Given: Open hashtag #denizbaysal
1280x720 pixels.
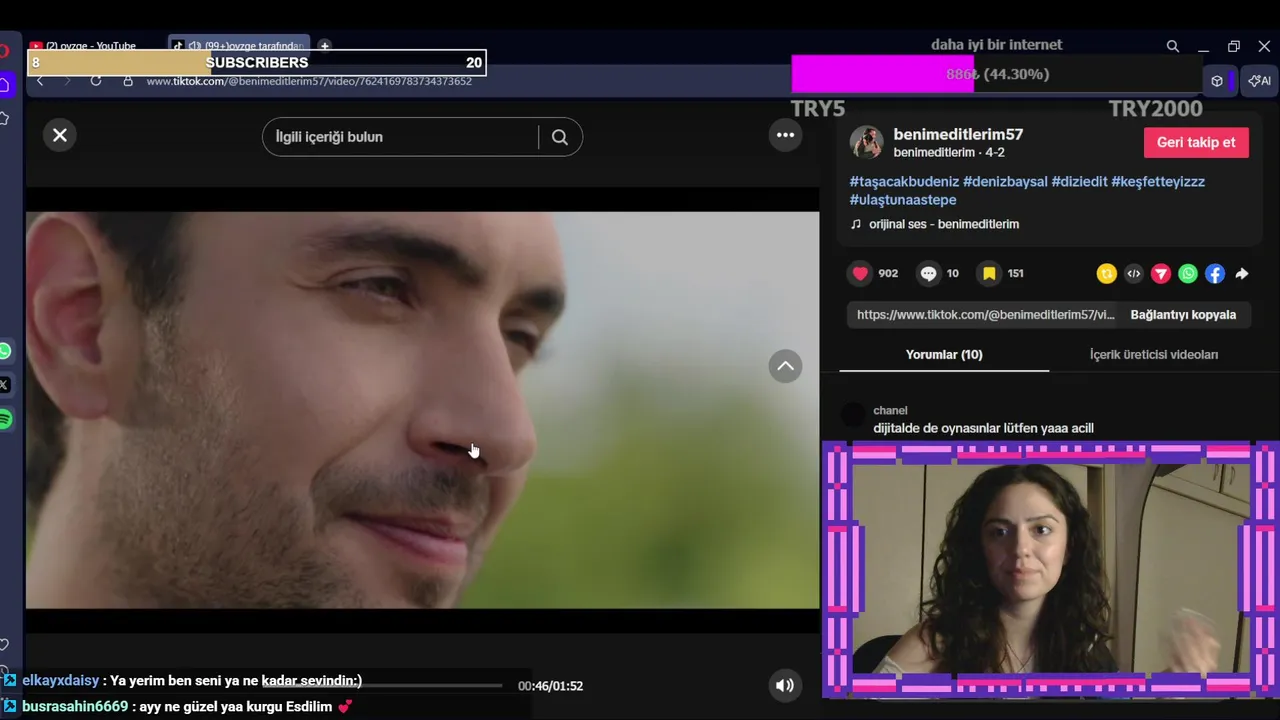Looking at the screenshot, I should (x=1005, y=181).
